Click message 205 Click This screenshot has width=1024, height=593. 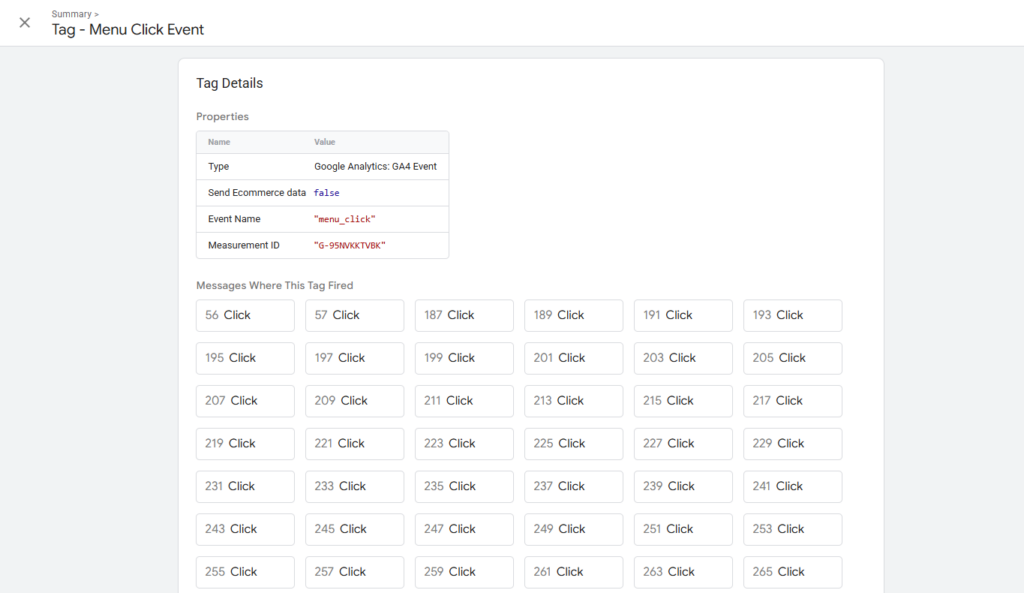pos(792,358)
